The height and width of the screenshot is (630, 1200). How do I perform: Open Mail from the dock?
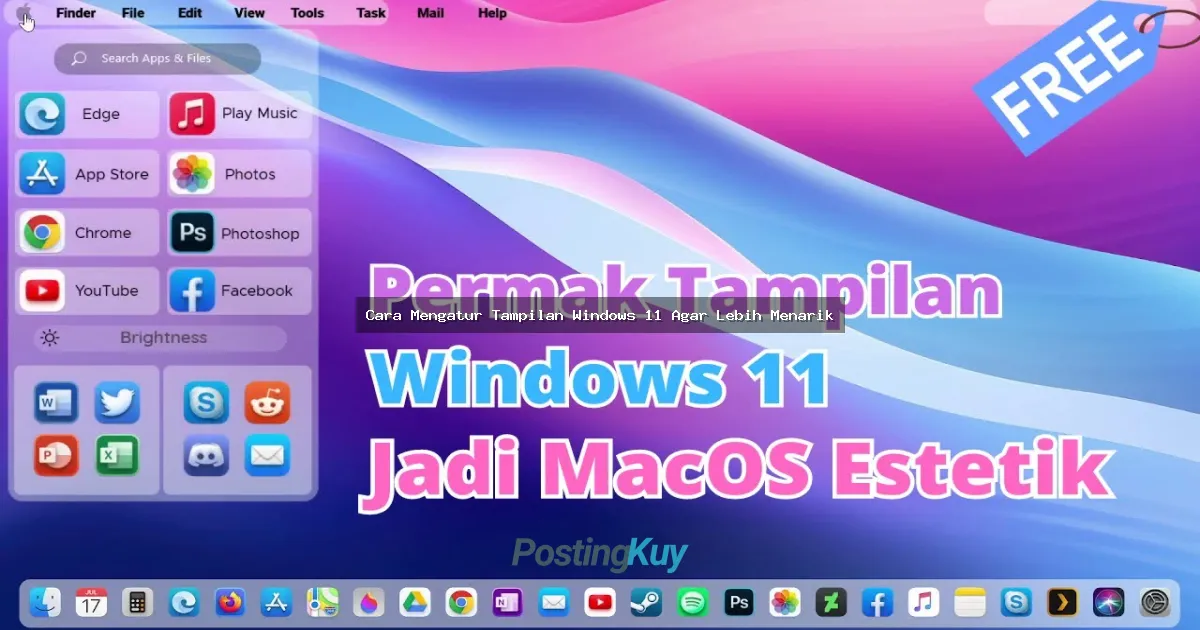tap(554, 602)
